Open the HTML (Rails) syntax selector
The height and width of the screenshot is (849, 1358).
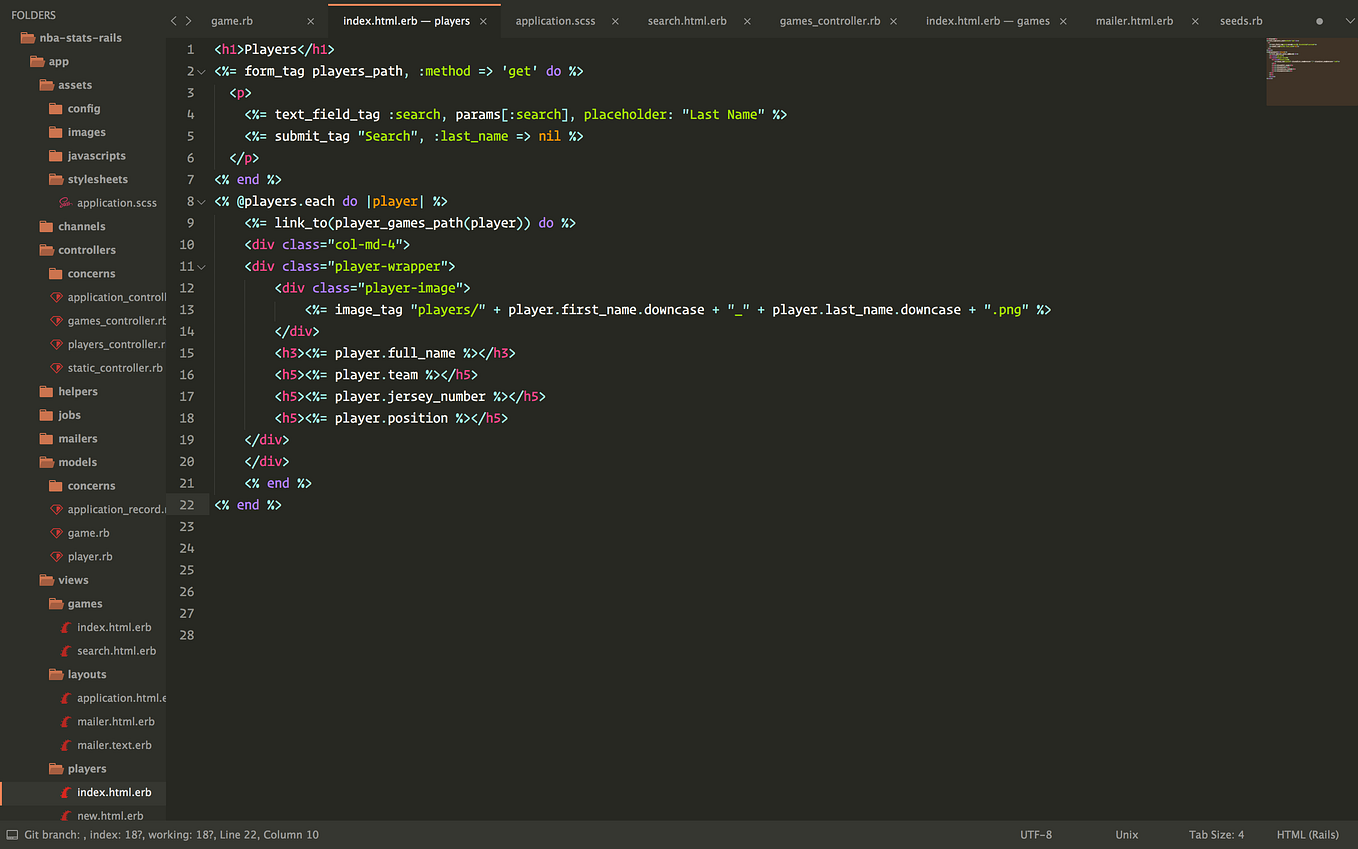point(1307,834)
